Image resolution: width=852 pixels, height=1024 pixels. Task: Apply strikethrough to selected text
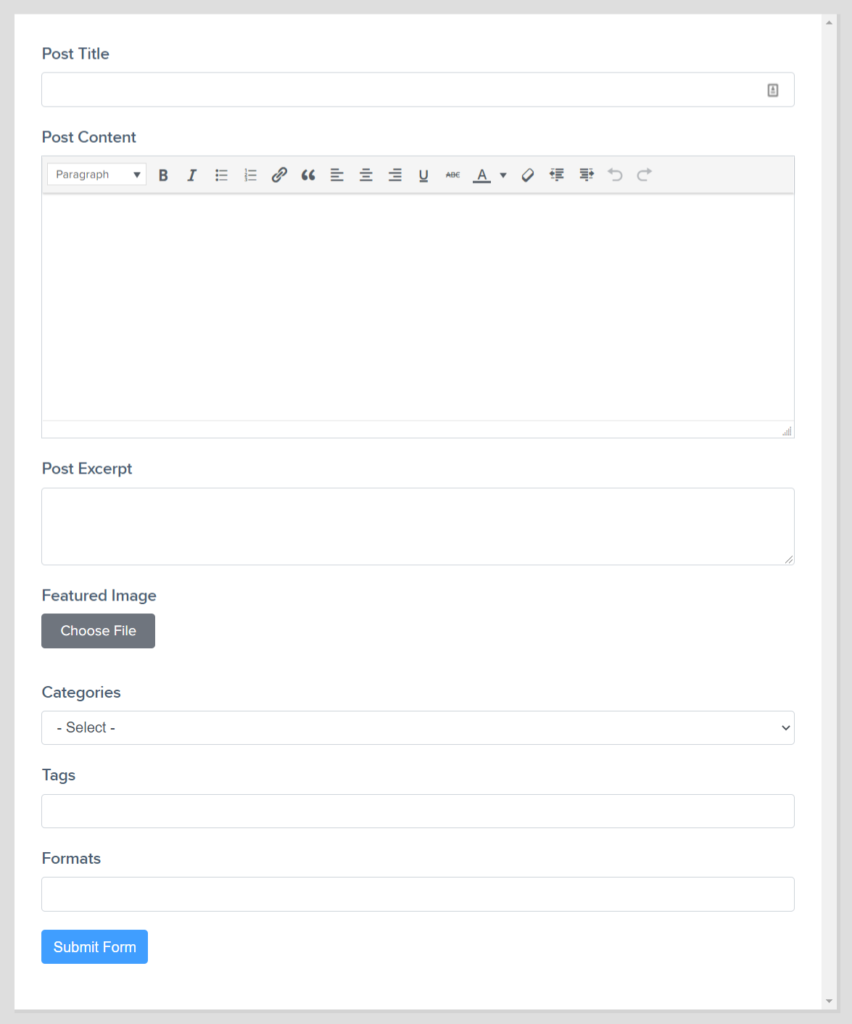pos(452,175)
